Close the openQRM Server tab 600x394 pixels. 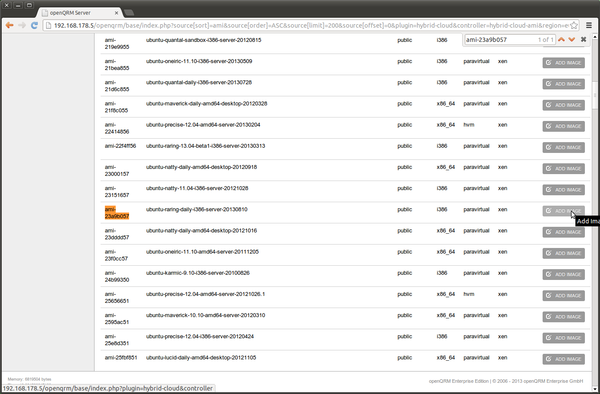pyautogui.click(x=117, y=13)
